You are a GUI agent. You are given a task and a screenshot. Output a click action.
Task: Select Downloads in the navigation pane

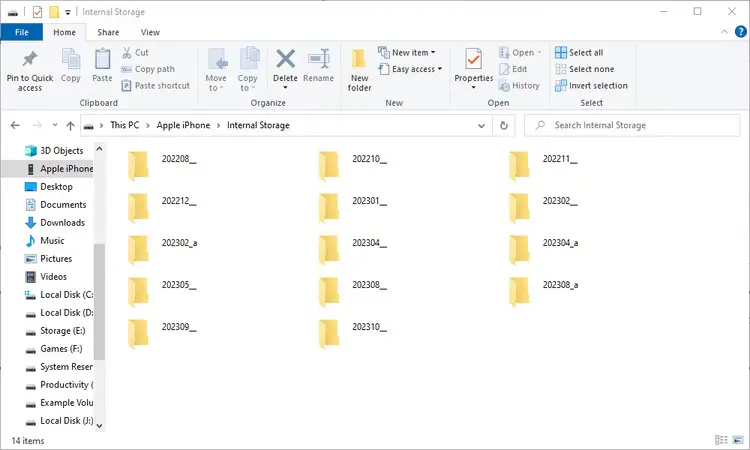coord(55,222)
